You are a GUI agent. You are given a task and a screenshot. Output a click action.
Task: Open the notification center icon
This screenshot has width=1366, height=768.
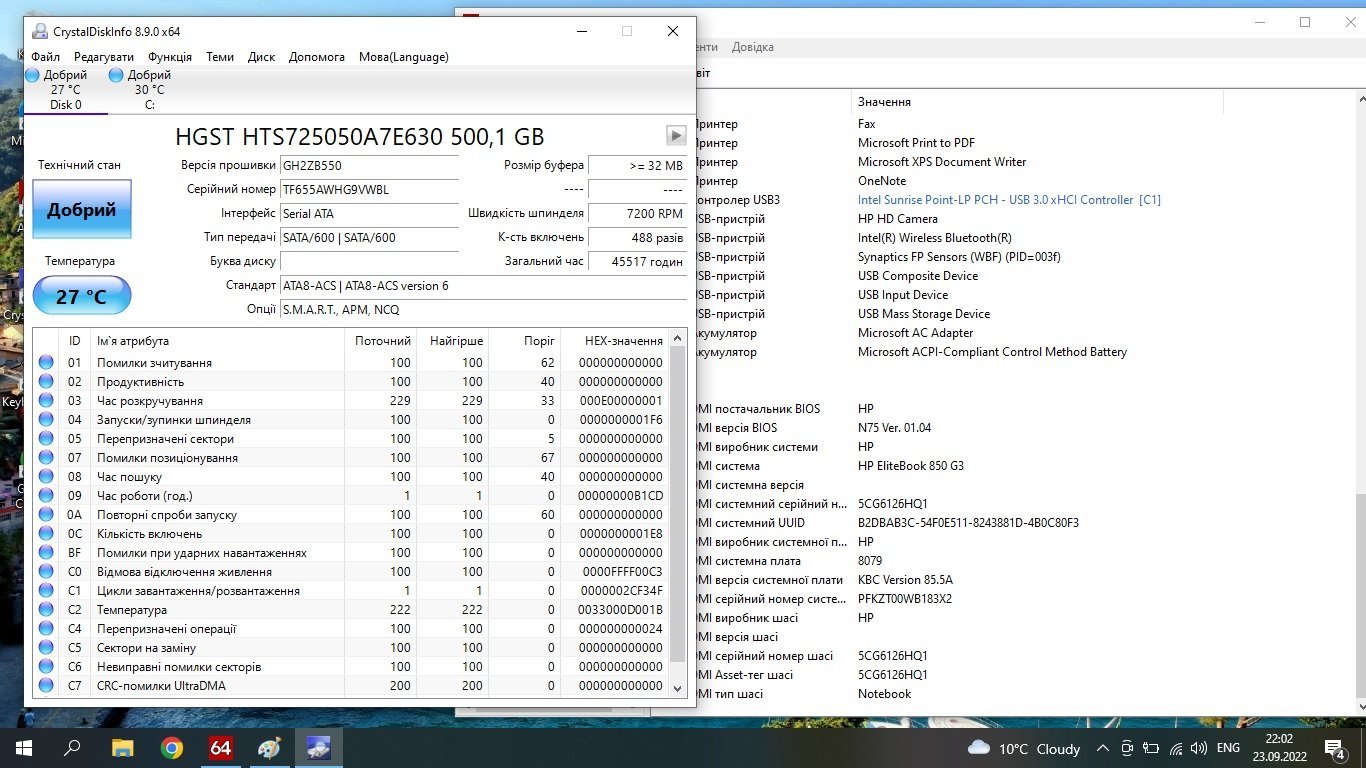tap(1334, 748)
